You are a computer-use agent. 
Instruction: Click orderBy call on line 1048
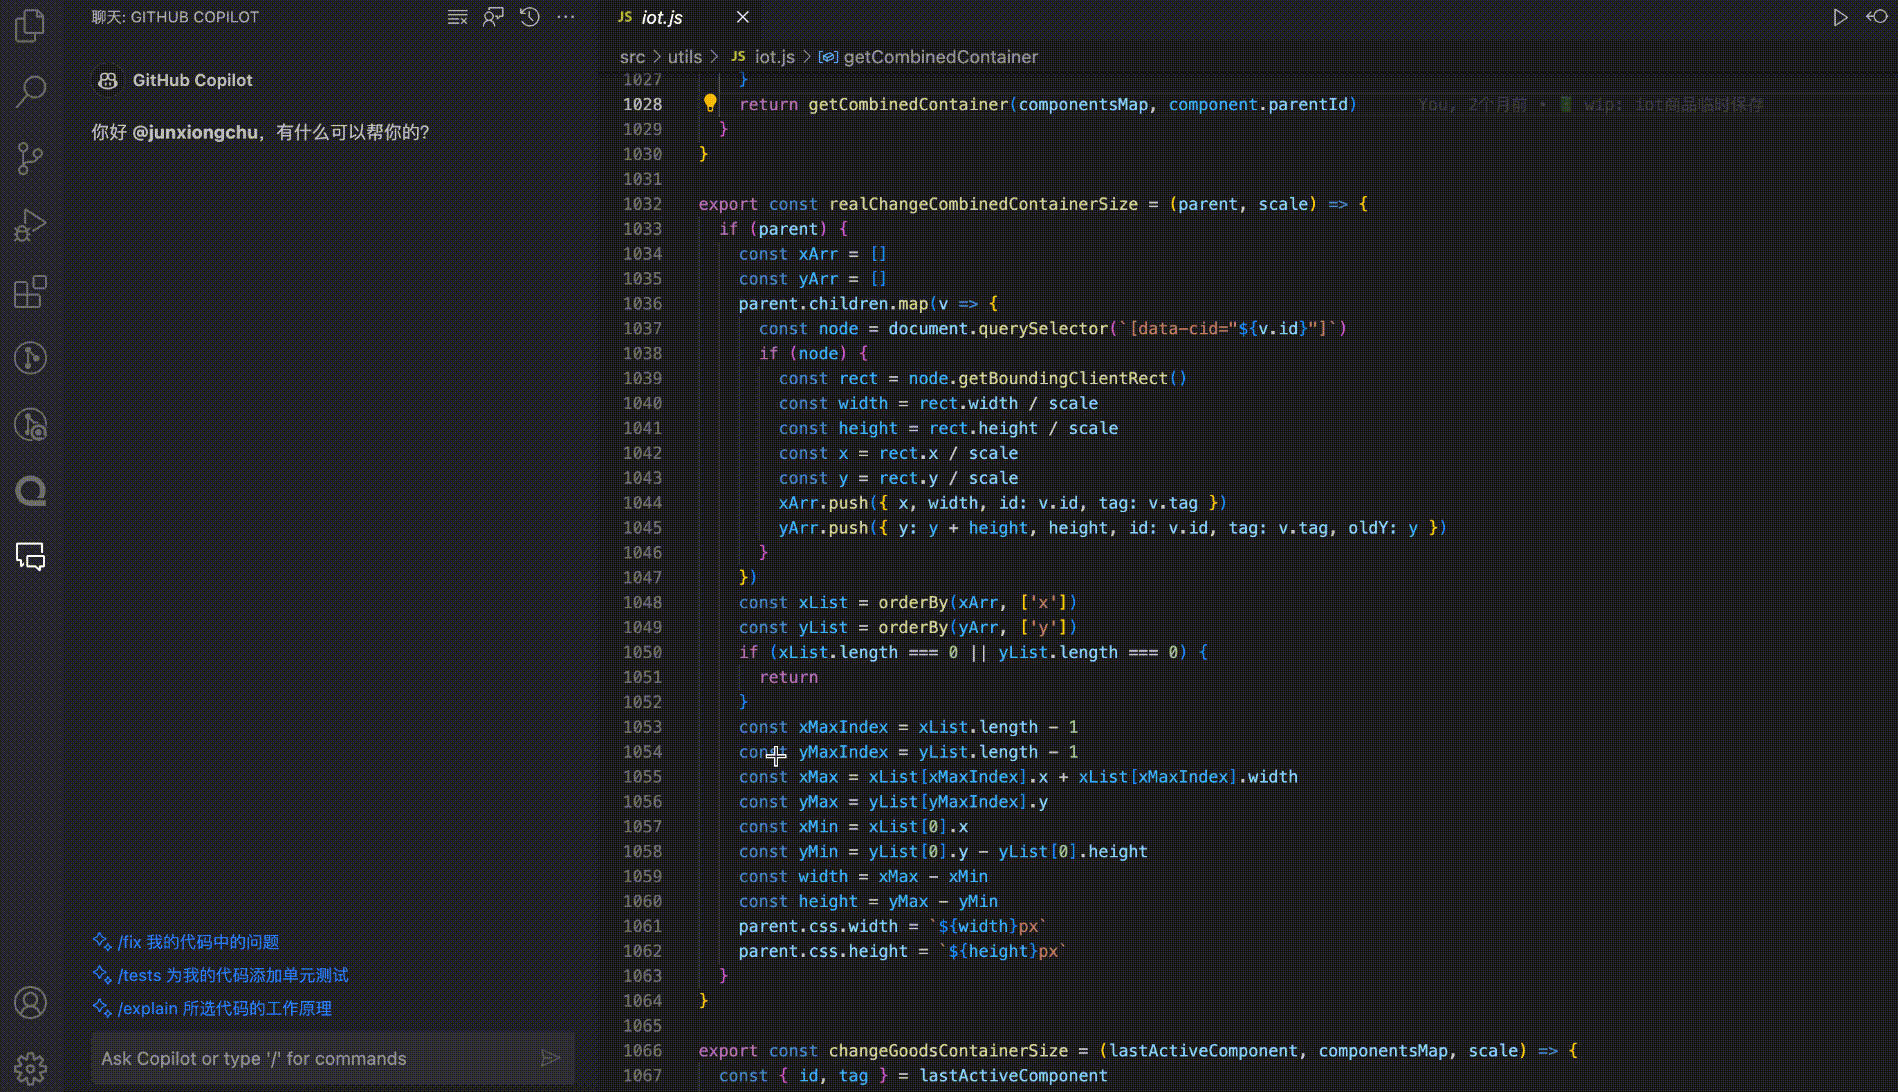pos(913,602)
